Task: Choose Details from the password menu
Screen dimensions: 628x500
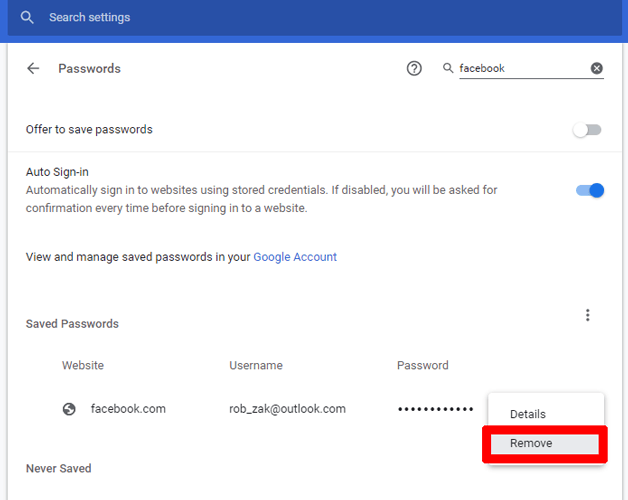Action: pyautogui.click(x=545, y=414)
